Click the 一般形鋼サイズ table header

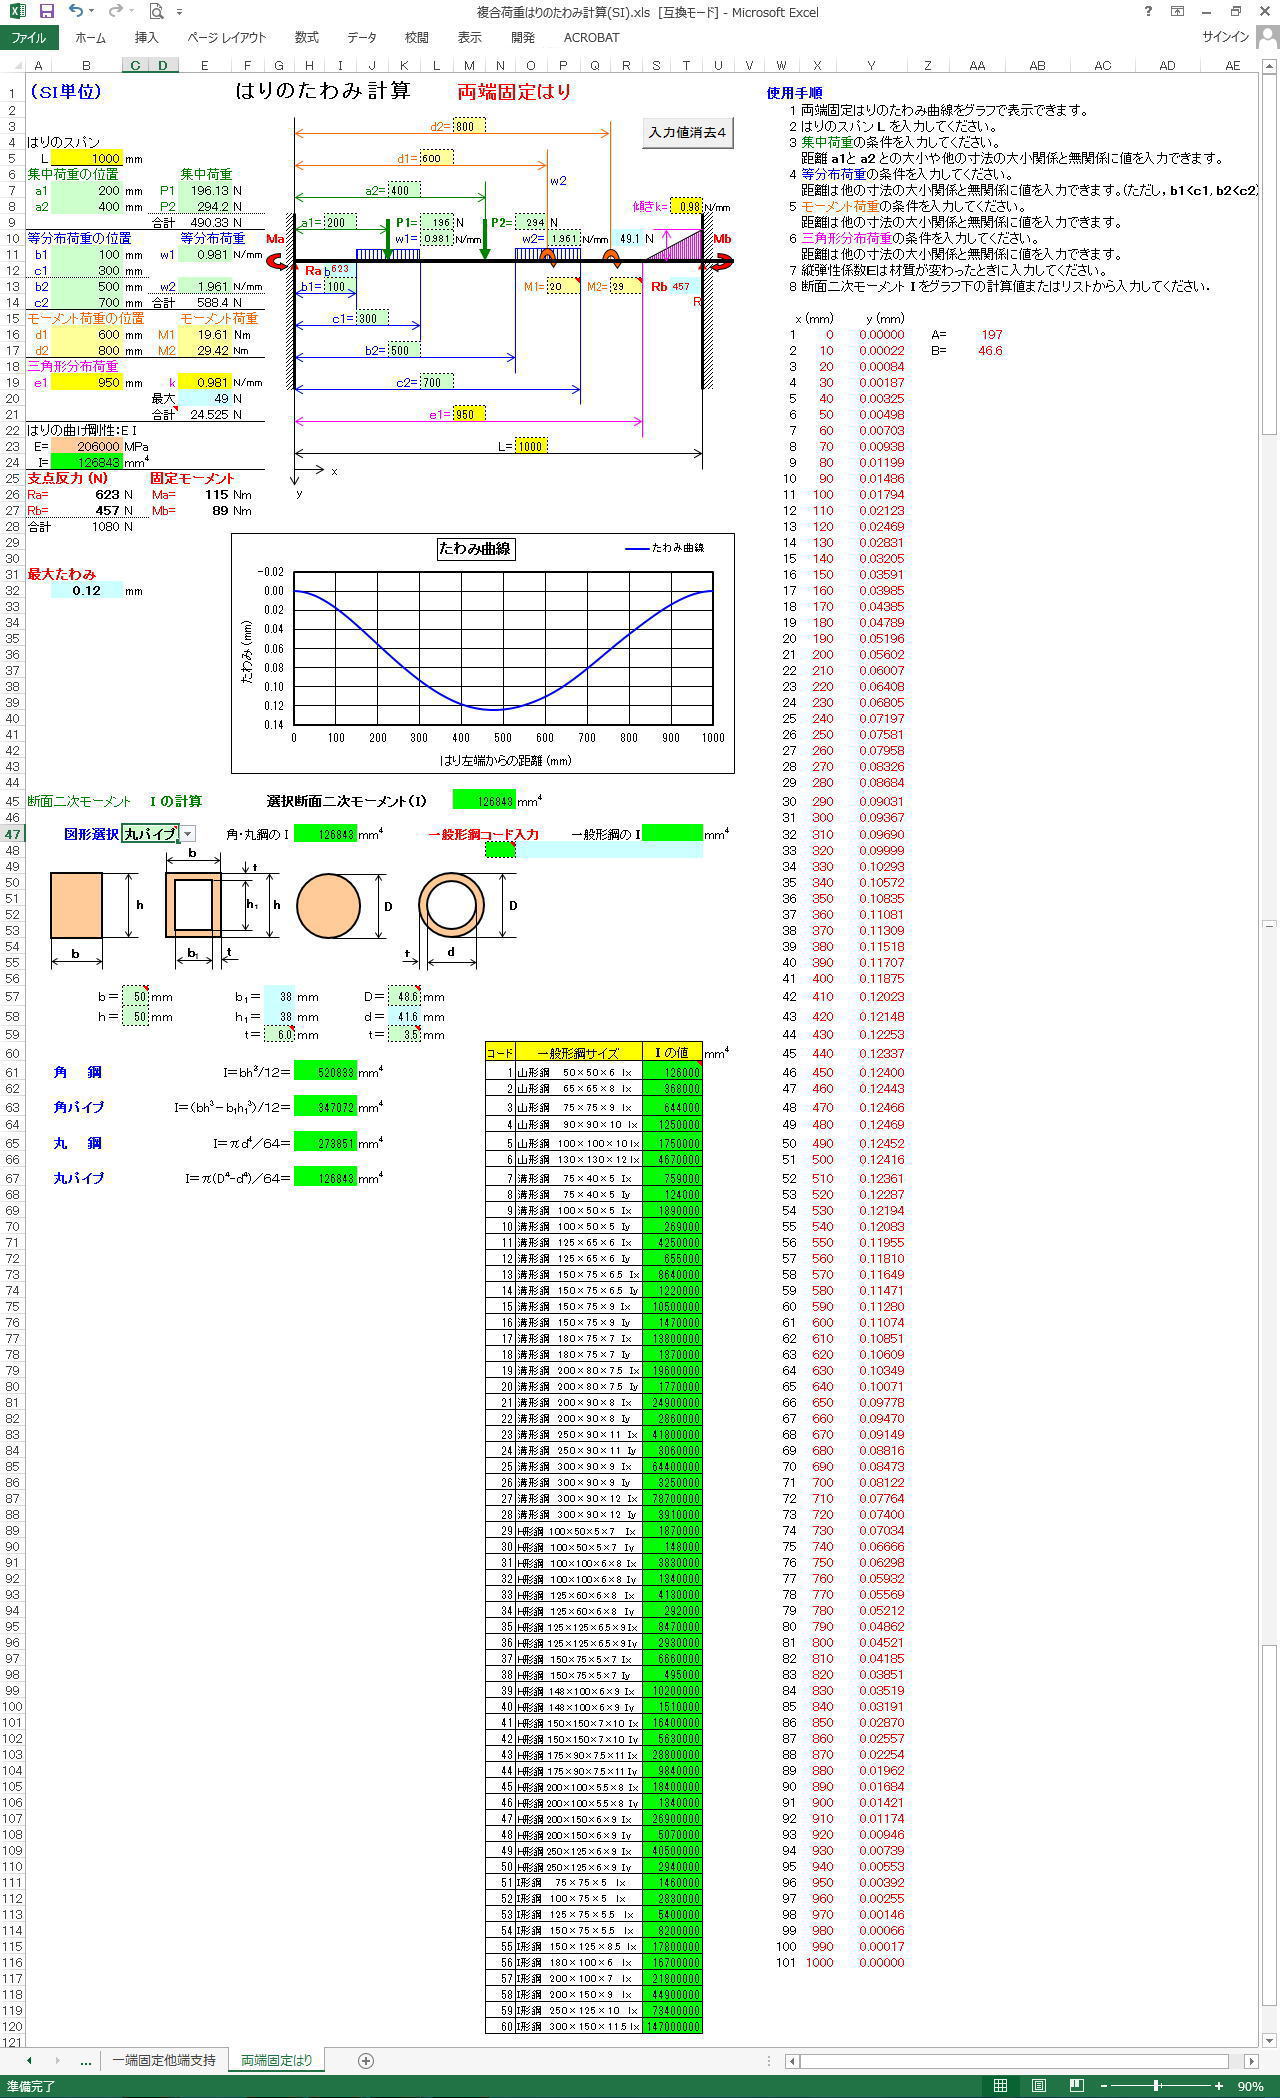coord(578,1052)
